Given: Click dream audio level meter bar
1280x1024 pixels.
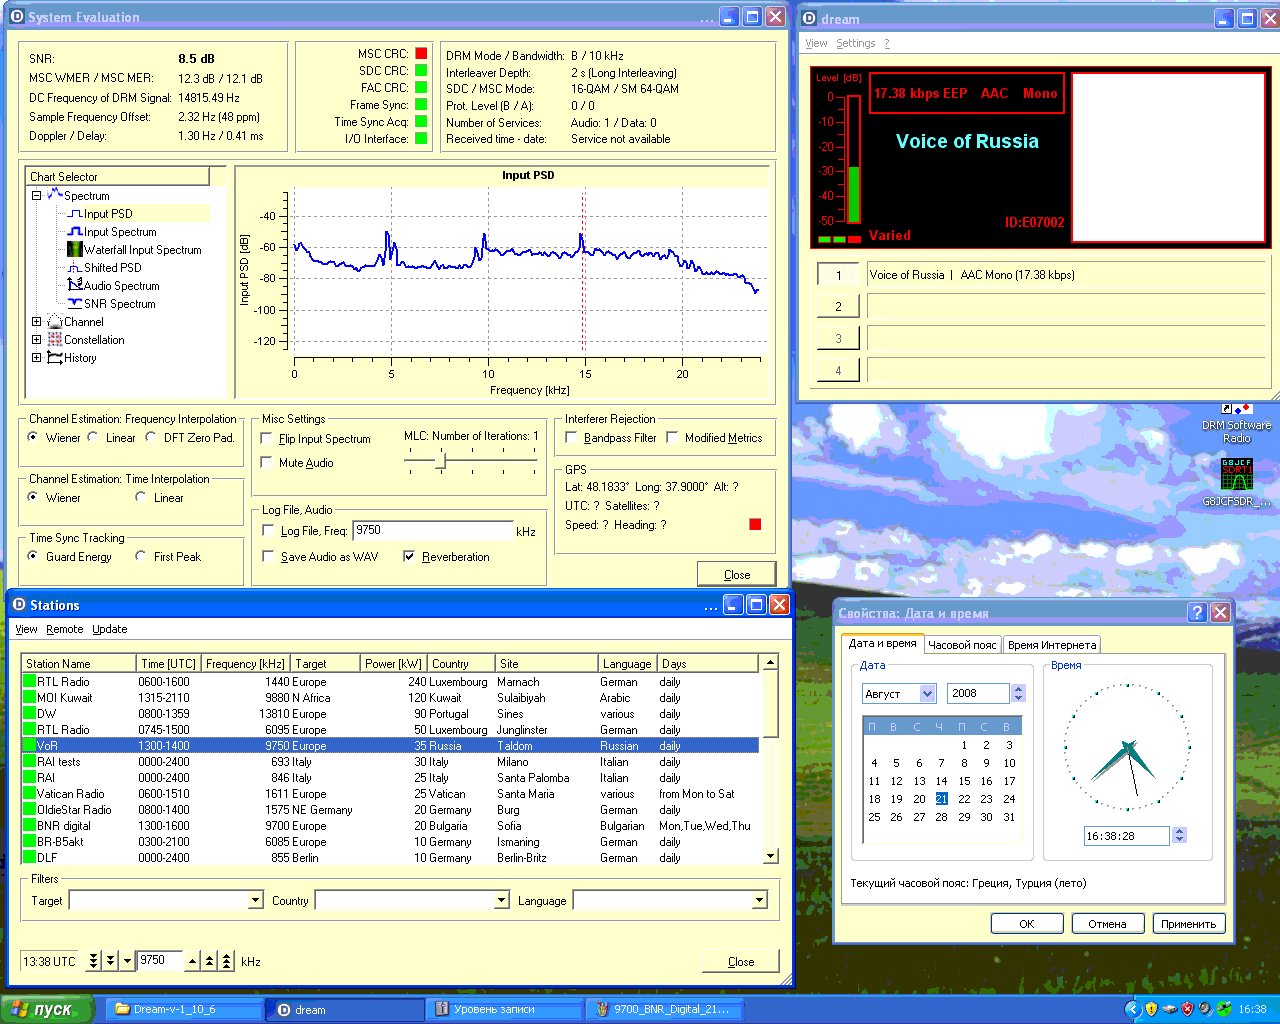Looking at the screenshot, I should pyautogui.click(x=854, y=160).
